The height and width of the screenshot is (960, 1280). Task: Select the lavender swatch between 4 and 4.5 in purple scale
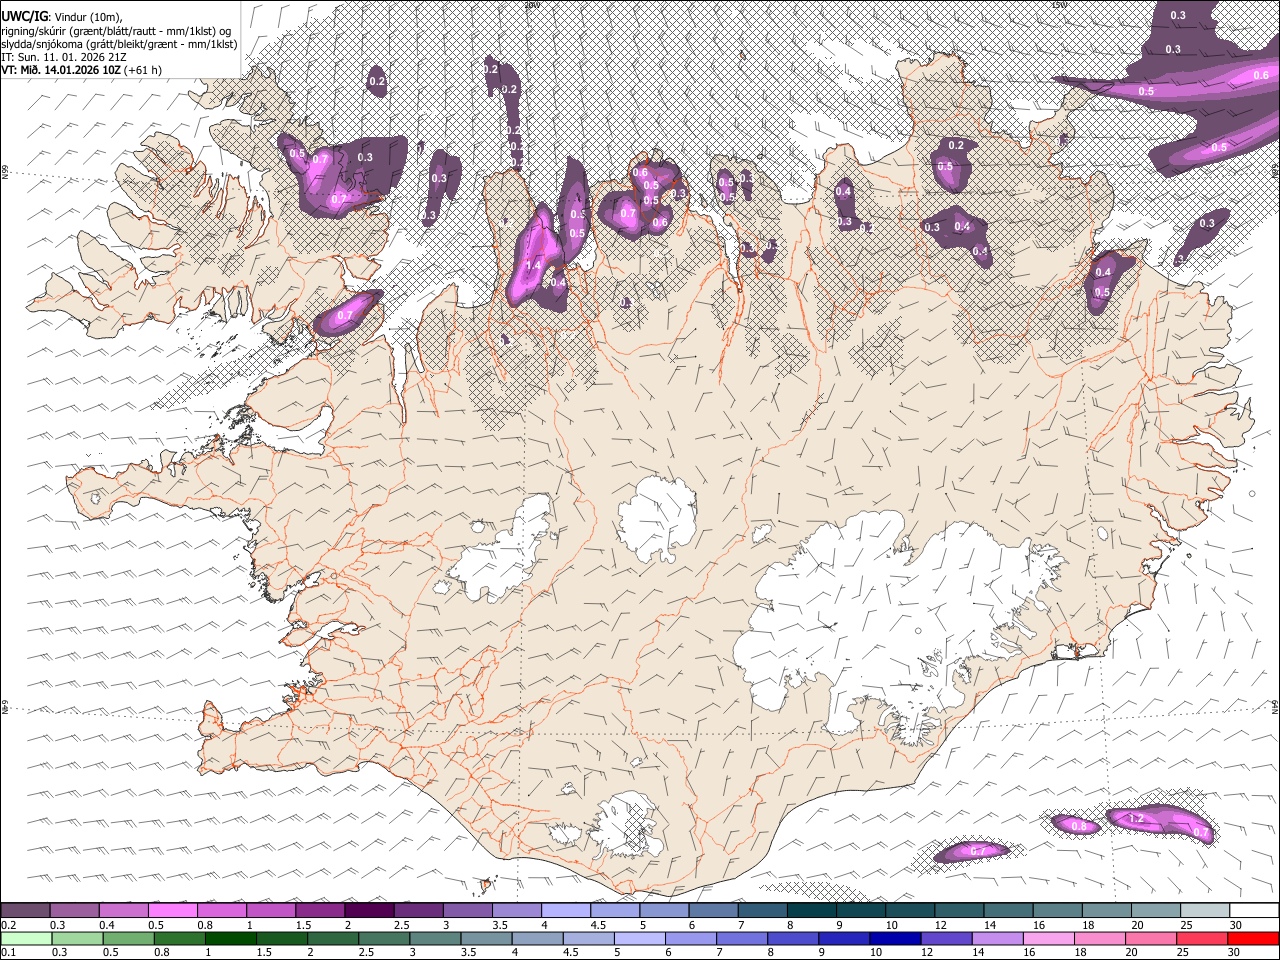(x=566, y=911)
